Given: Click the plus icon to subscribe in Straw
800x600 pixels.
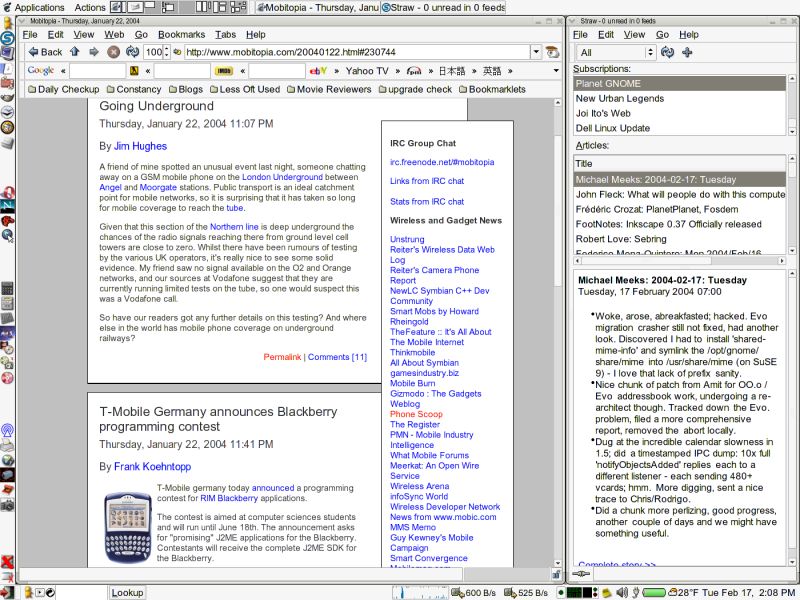Looking at the screenshot, I should point(687,52).
